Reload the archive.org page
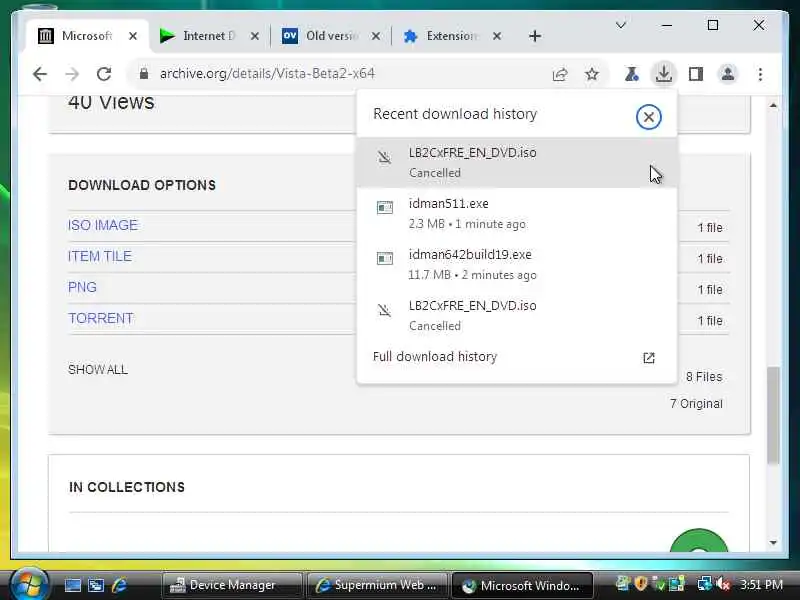This screenshot has width=800, height=600. (104, 74)
